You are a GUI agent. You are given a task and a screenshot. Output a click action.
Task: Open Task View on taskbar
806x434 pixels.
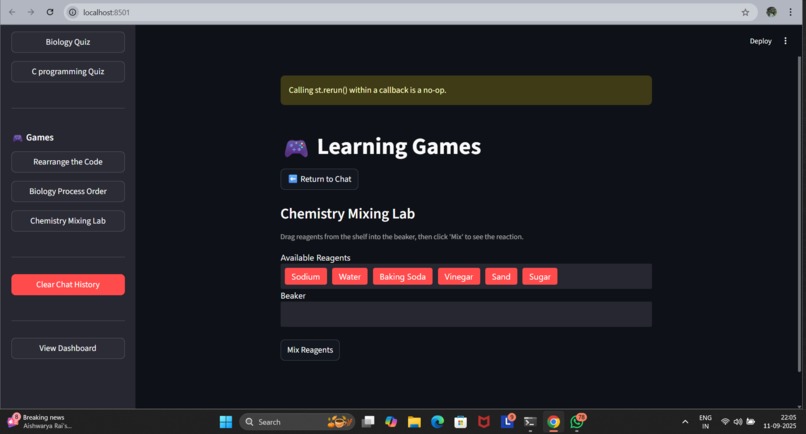[x=368, y=422]
